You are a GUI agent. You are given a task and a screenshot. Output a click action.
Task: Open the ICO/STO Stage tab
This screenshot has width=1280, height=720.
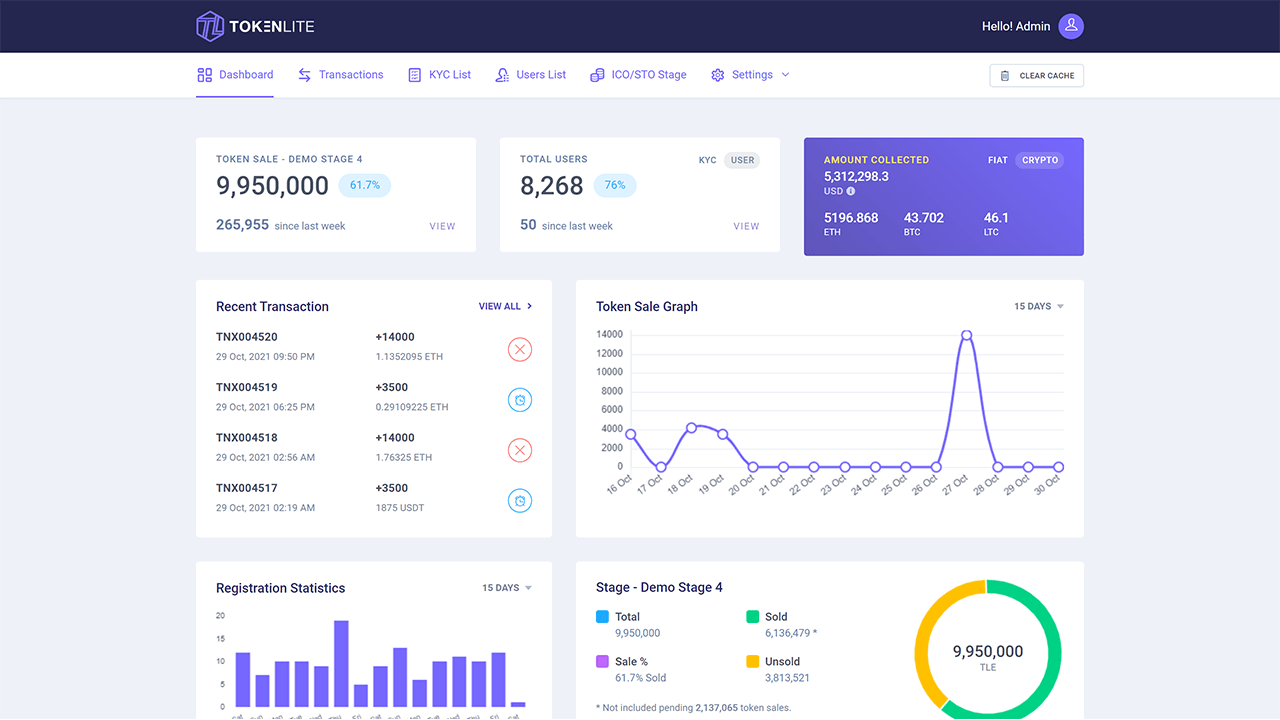pos(638,75)
